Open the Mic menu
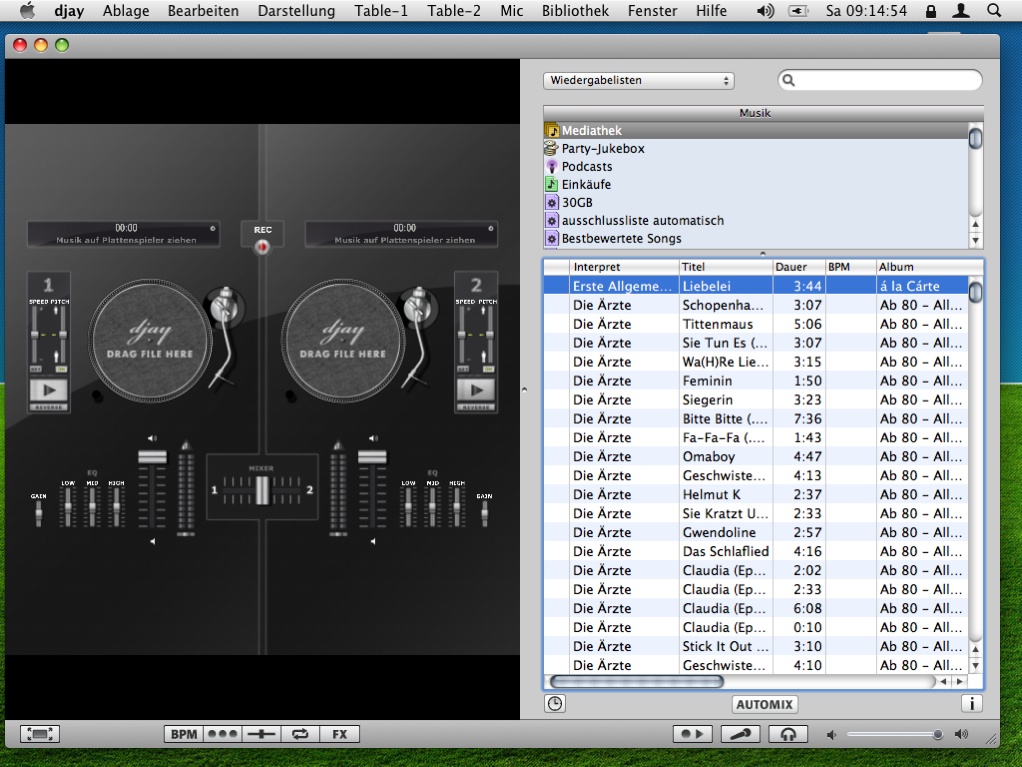1022x767 pixels. [x=512, y=10]
